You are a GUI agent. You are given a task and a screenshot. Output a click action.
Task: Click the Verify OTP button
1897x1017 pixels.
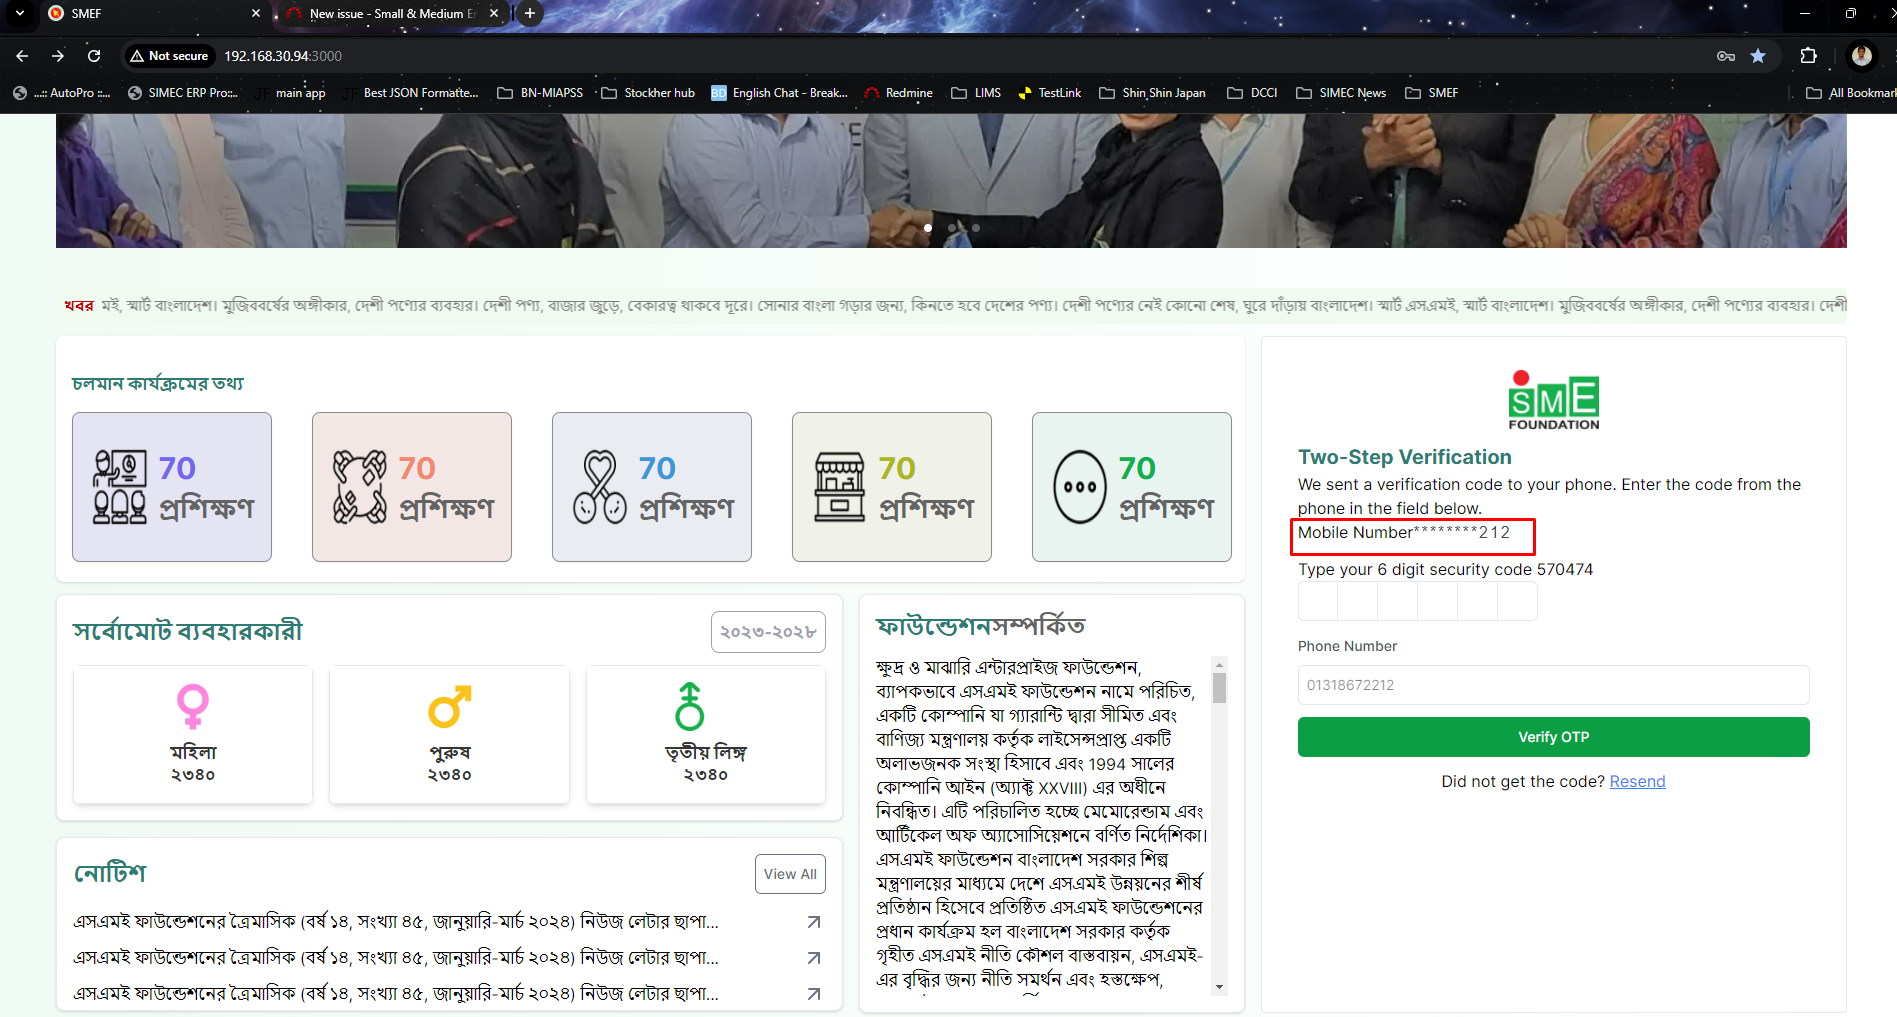tap(1553, 737)
